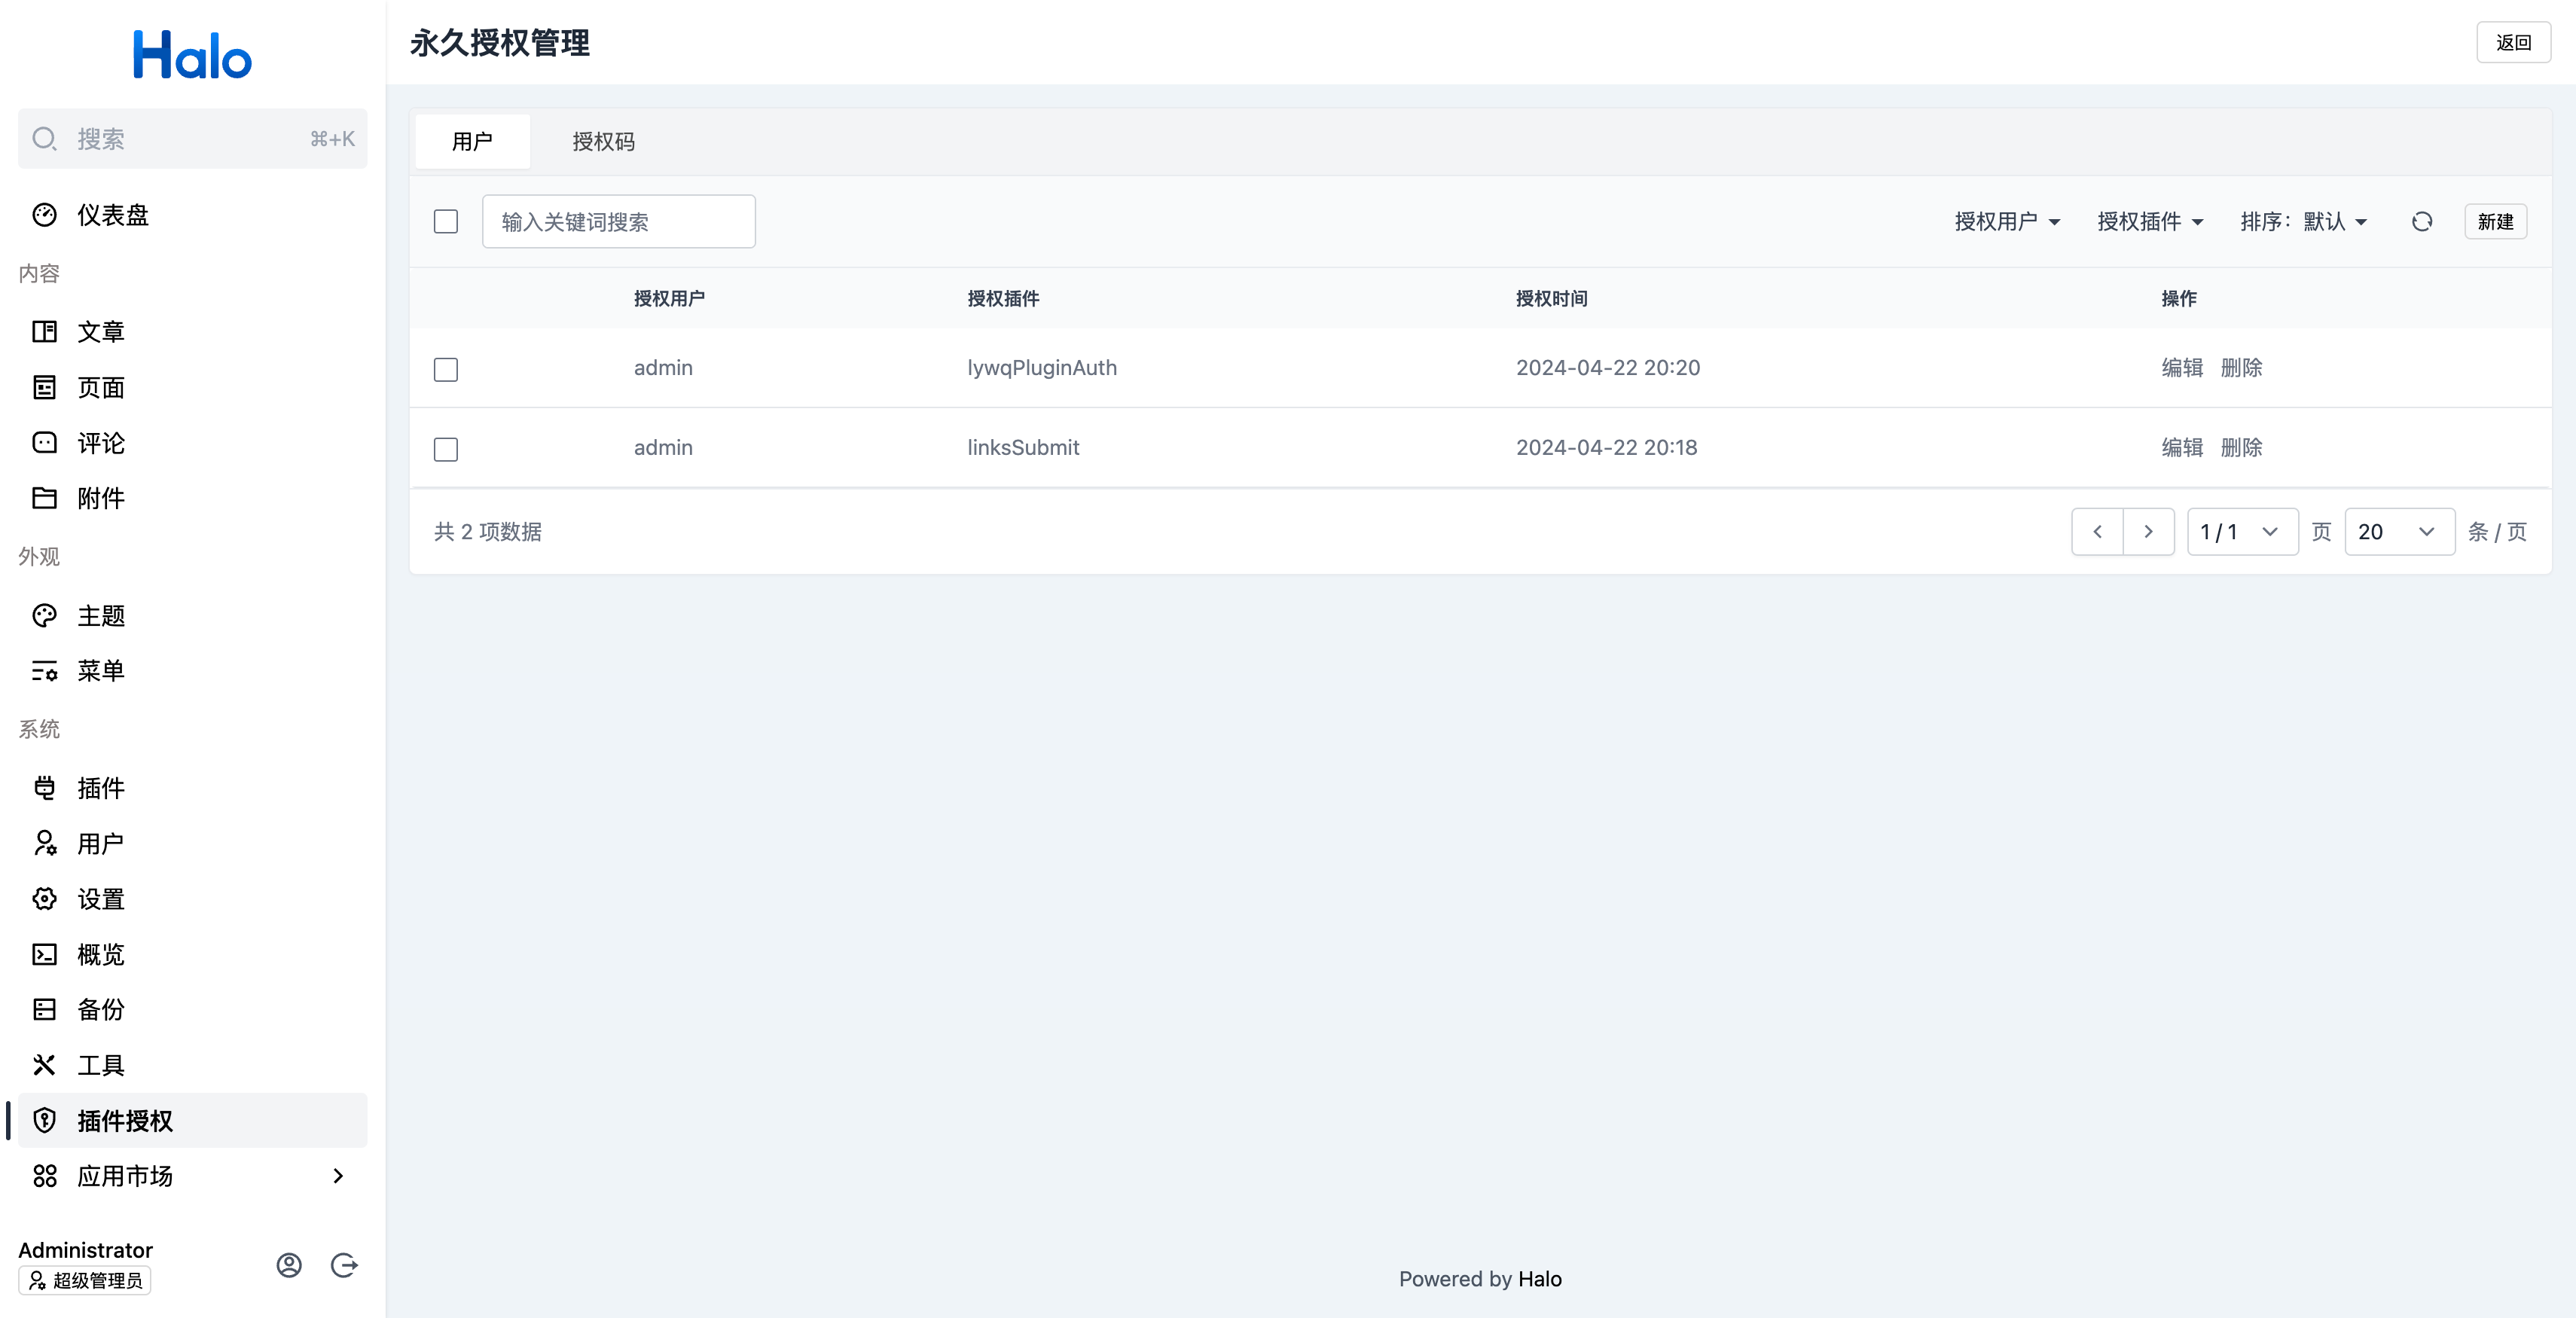Click the 共 2 项数据 total count
The width and height of the screenshot is (2576, 1318).
[488, 532]
